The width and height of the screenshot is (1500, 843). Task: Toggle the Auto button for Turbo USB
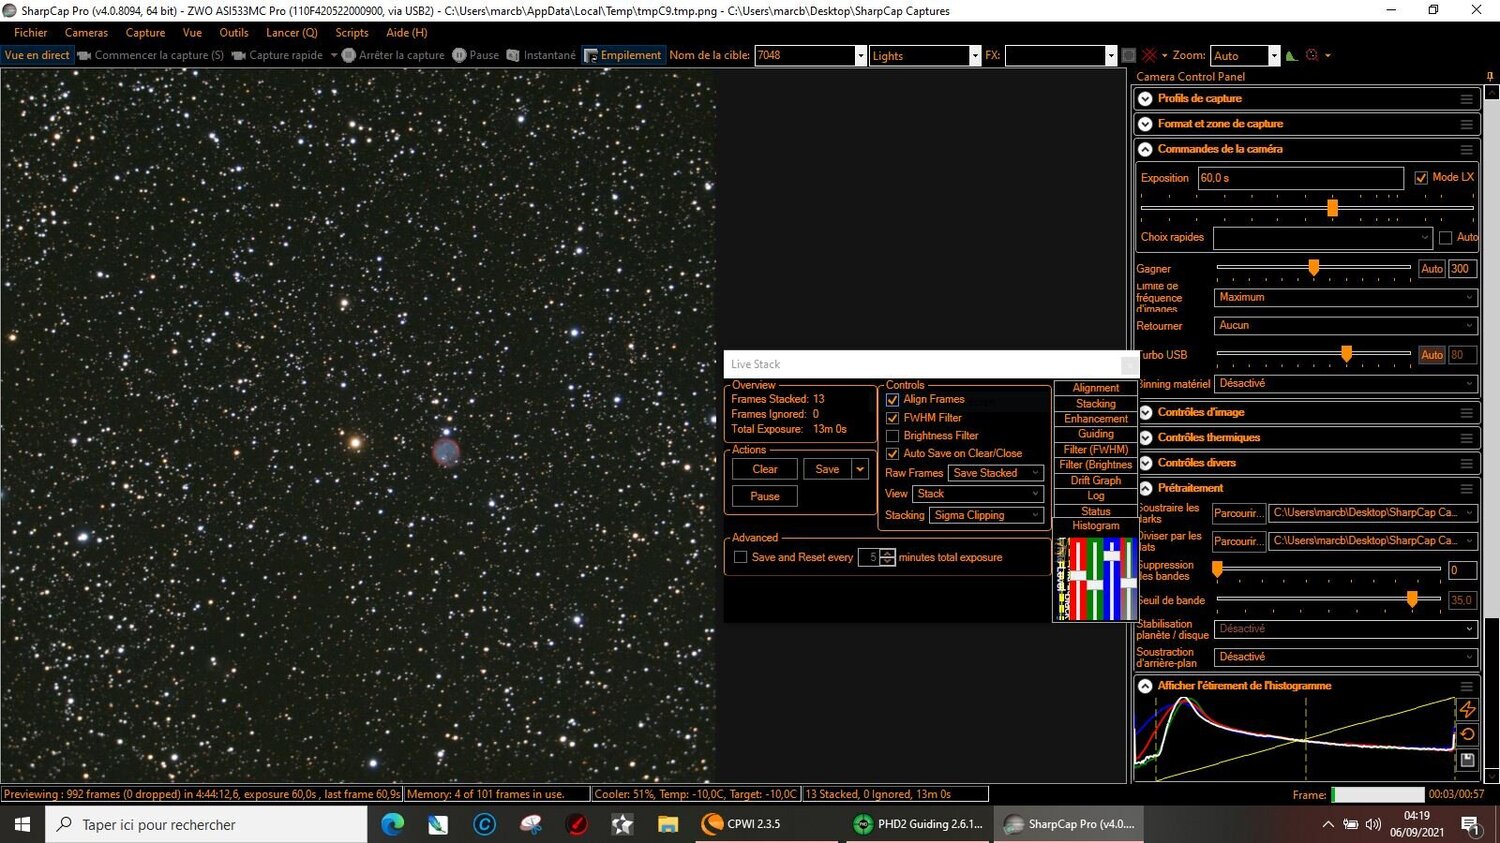tap(1432, 355)
